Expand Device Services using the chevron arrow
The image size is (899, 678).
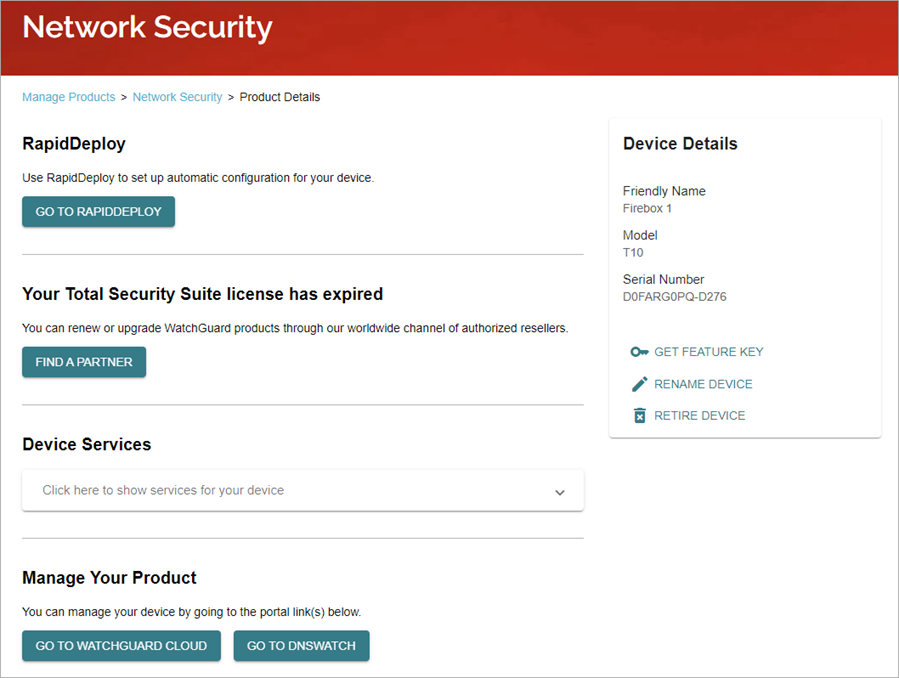(560, 492)
